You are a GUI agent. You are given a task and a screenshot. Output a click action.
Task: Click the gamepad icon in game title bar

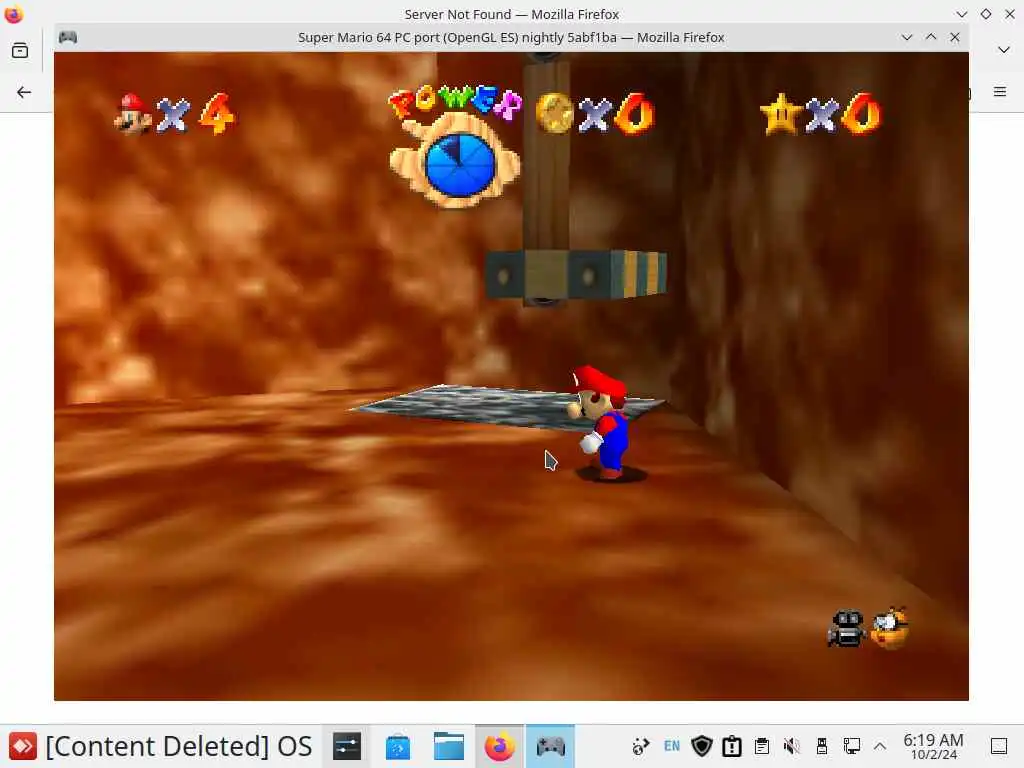click(x=68, y=37)
